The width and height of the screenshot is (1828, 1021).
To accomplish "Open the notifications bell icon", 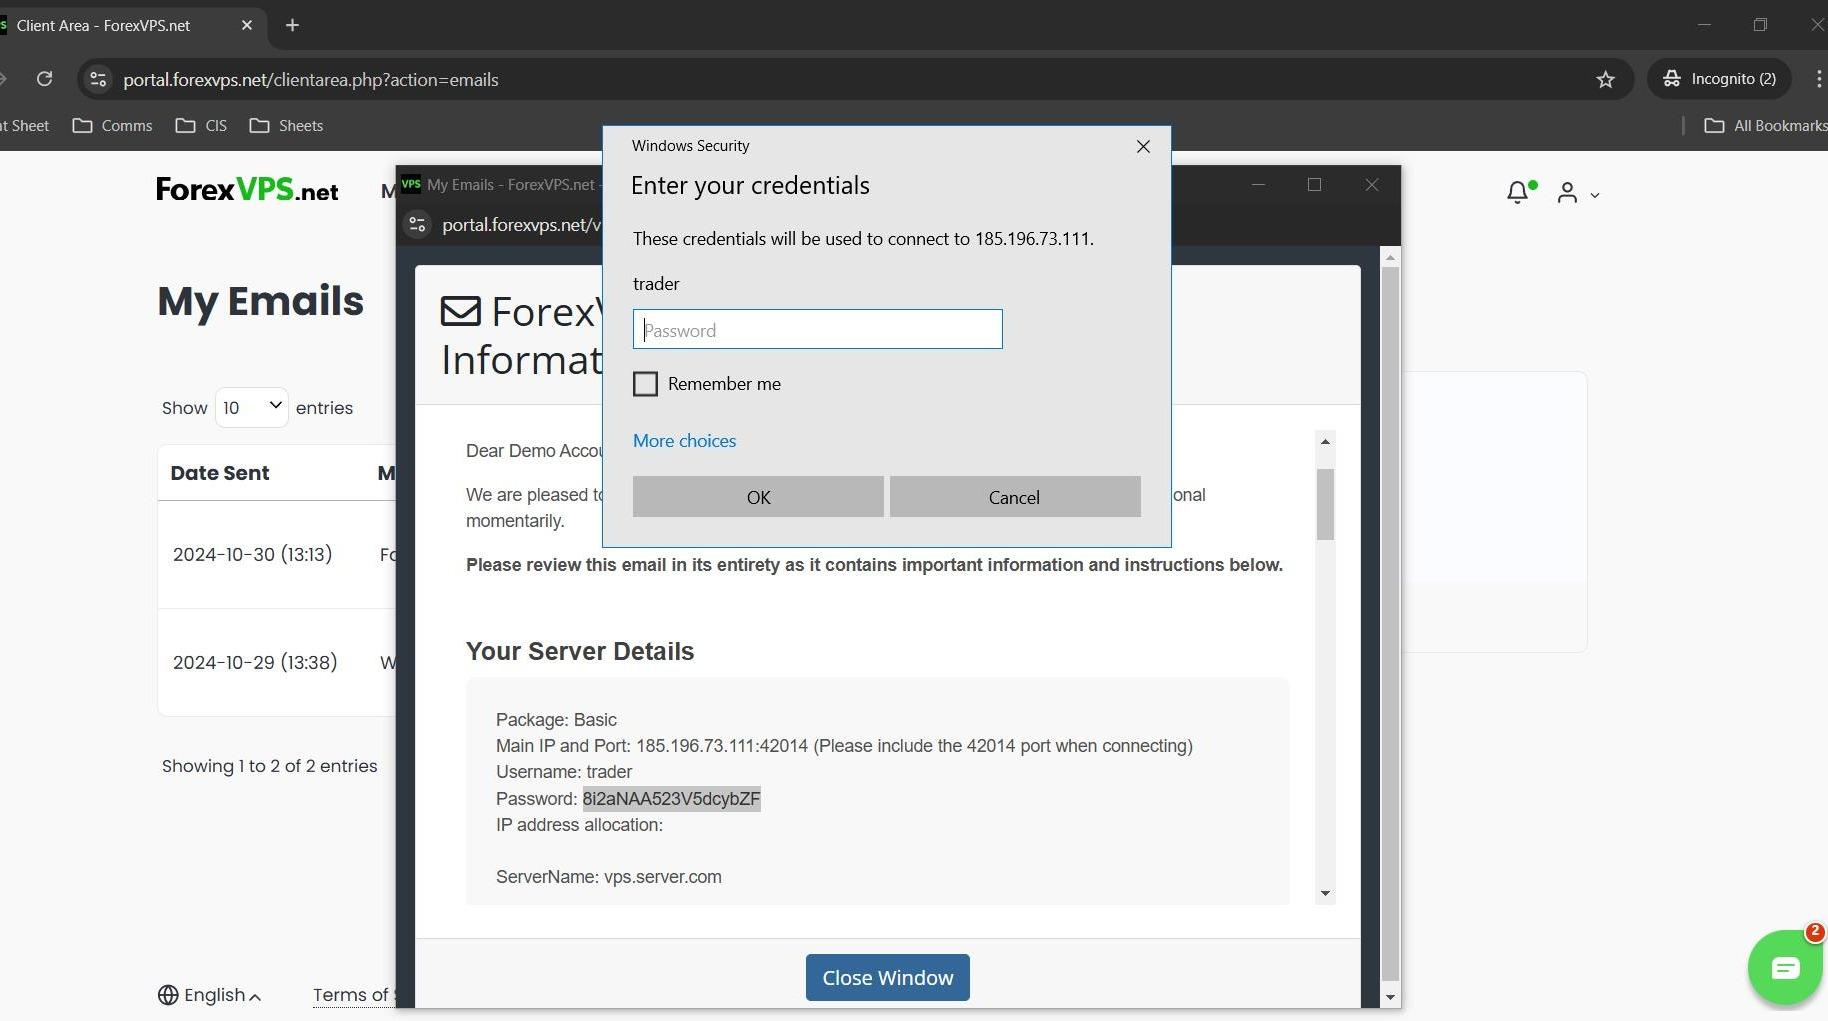I will pyautogui.click(x=1518, y=192).
